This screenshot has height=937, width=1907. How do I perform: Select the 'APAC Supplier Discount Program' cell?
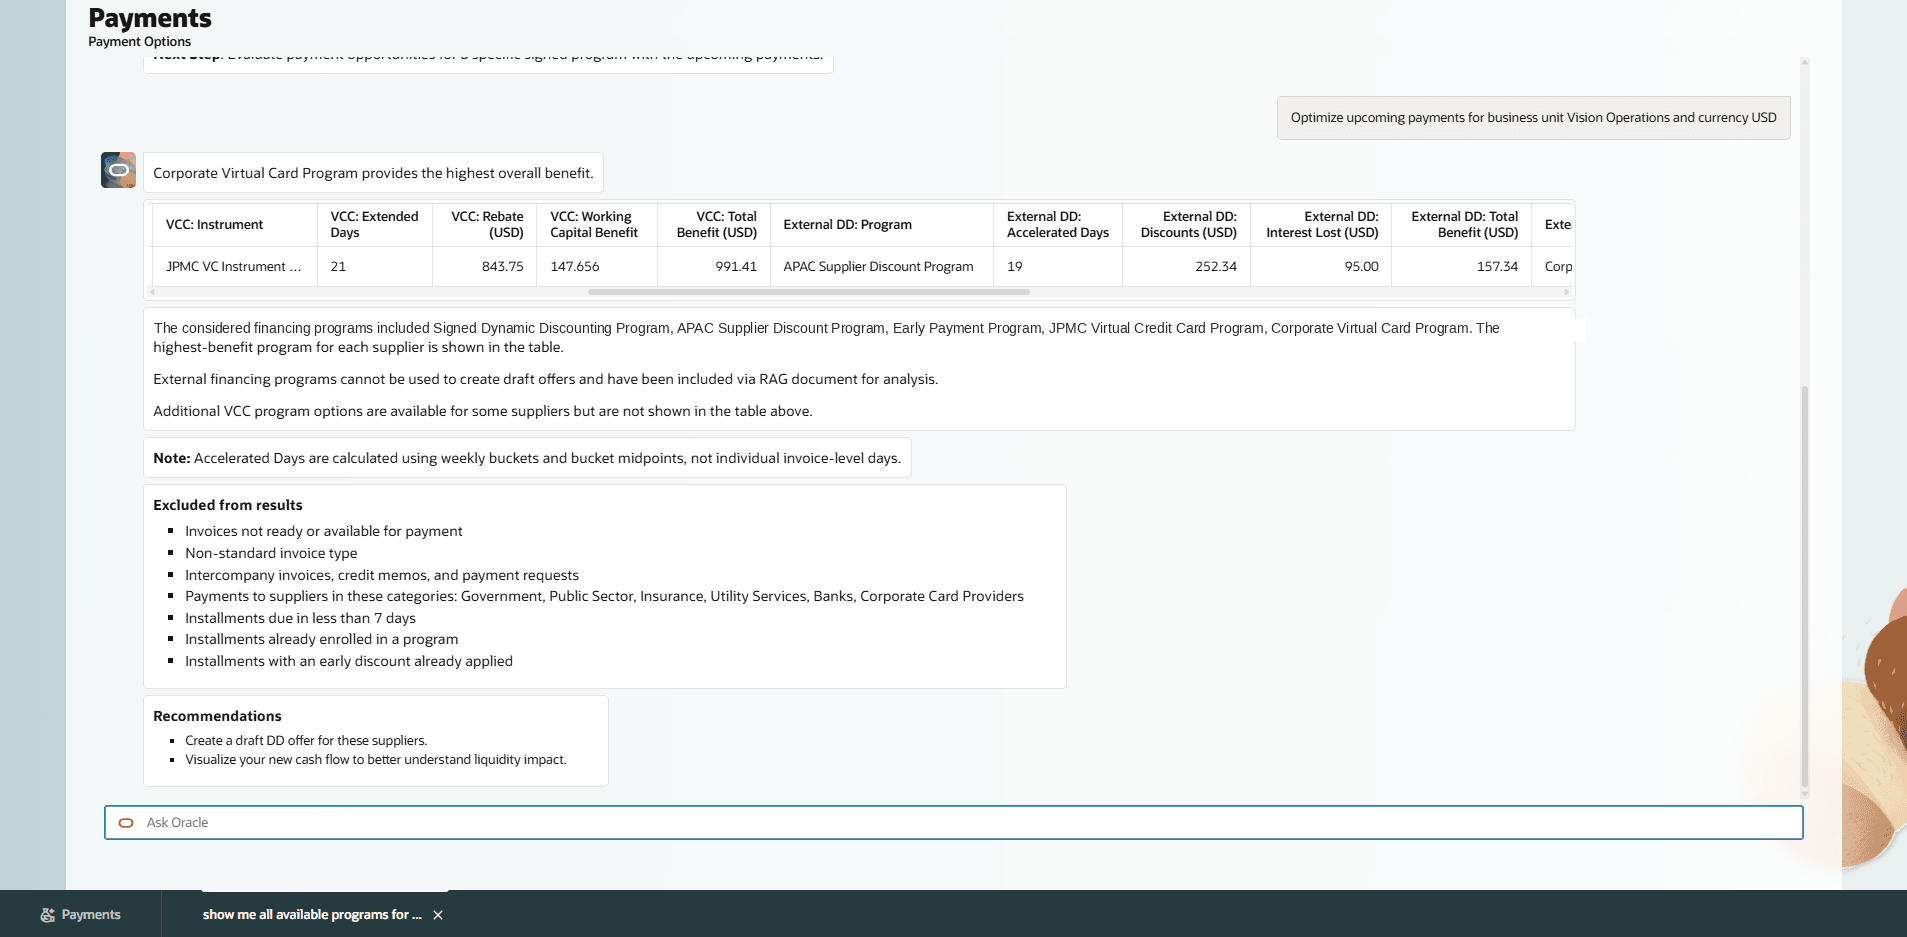click(x=882, y=266)
